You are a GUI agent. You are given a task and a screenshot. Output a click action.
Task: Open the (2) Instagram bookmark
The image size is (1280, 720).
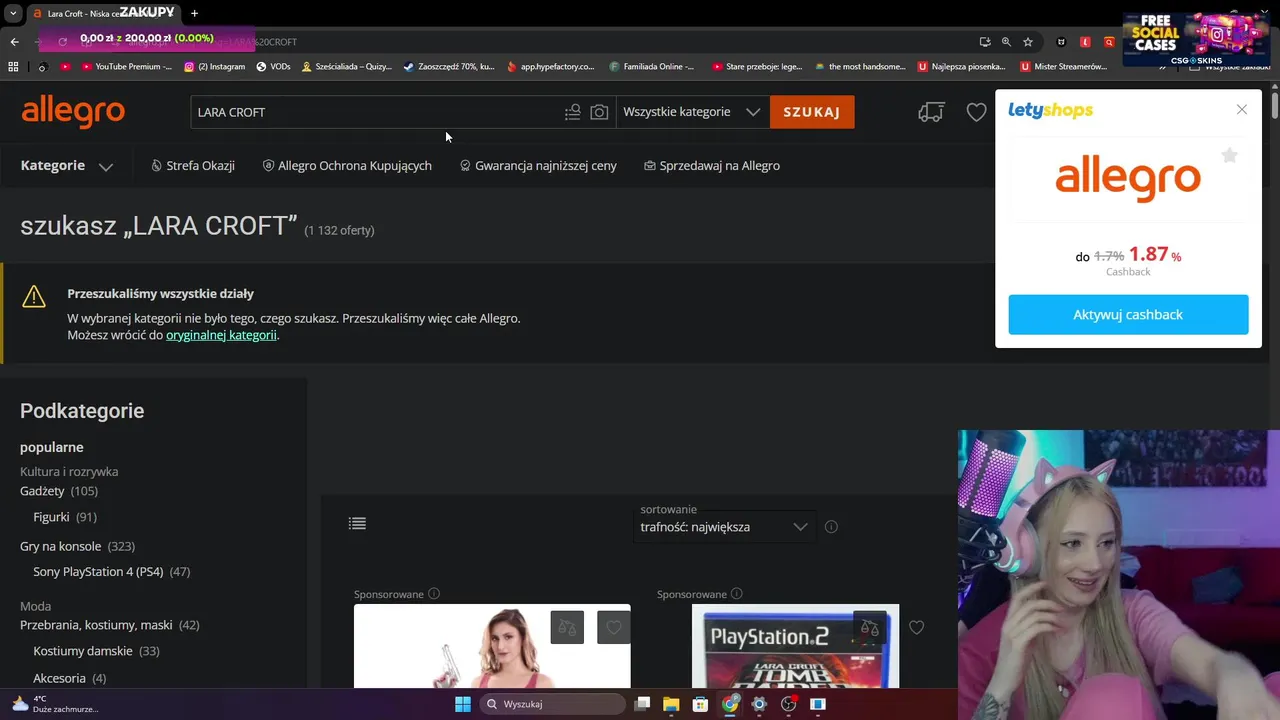pos(214,66)
